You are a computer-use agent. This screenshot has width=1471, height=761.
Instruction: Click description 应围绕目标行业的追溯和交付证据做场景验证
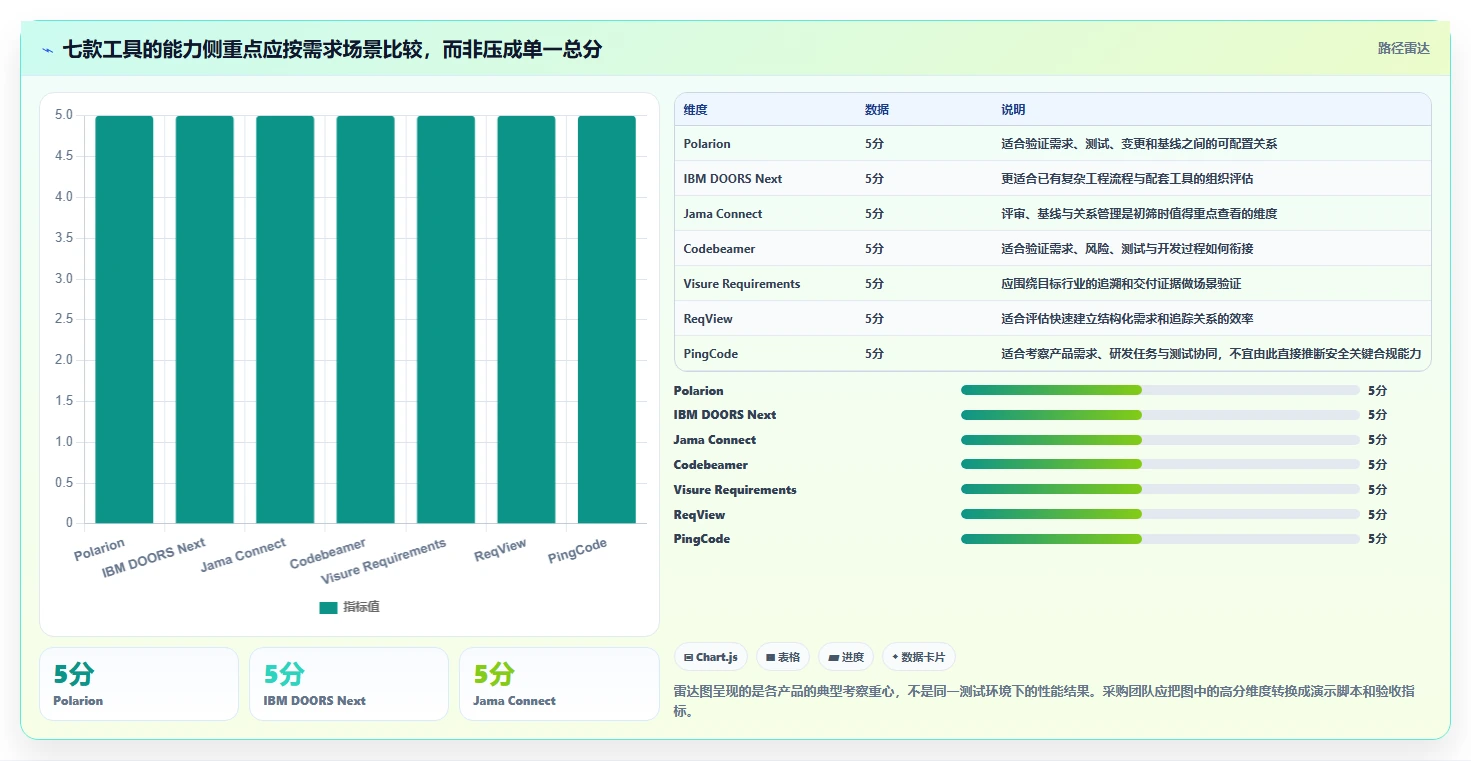(x=1121, y=284)
